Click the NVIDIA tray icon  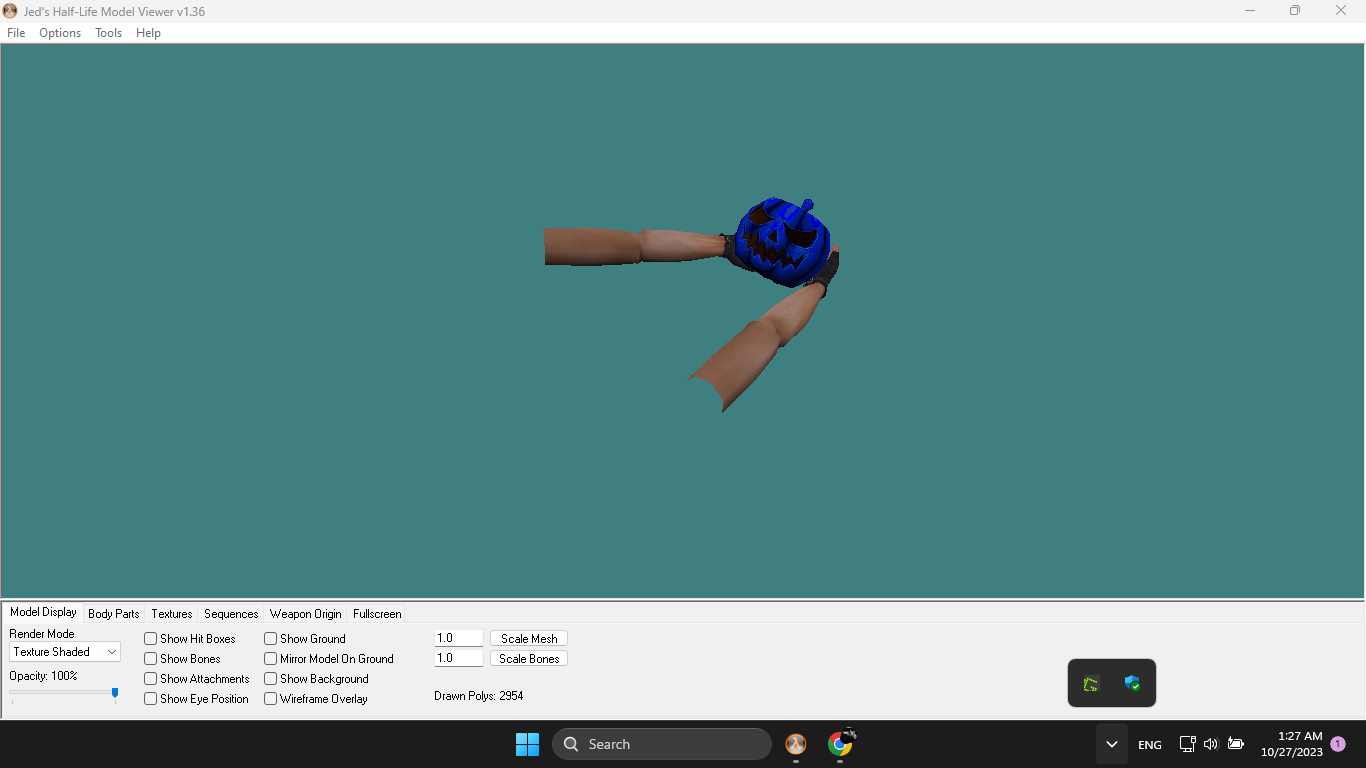pyautogui.click(x=1091, y=684)
